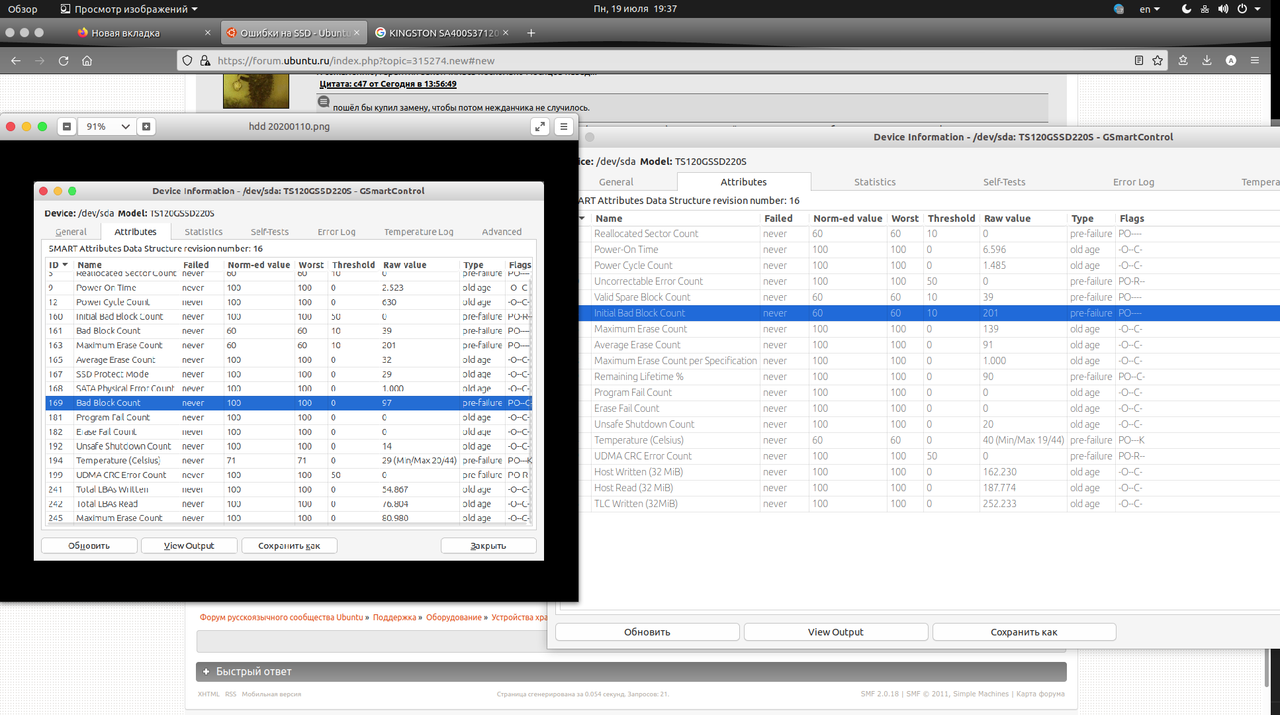1280x715 pixels.
Task: Select the Host Written (32 MiB) row
Action: coord(928,472)
